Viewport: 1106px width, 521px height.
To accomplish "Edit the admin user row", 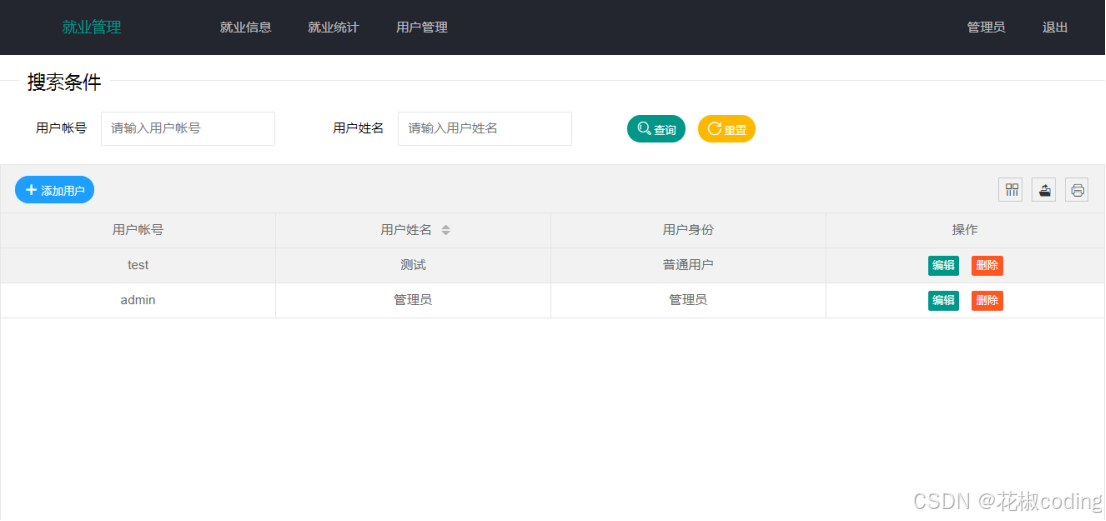I will (943, 300).
